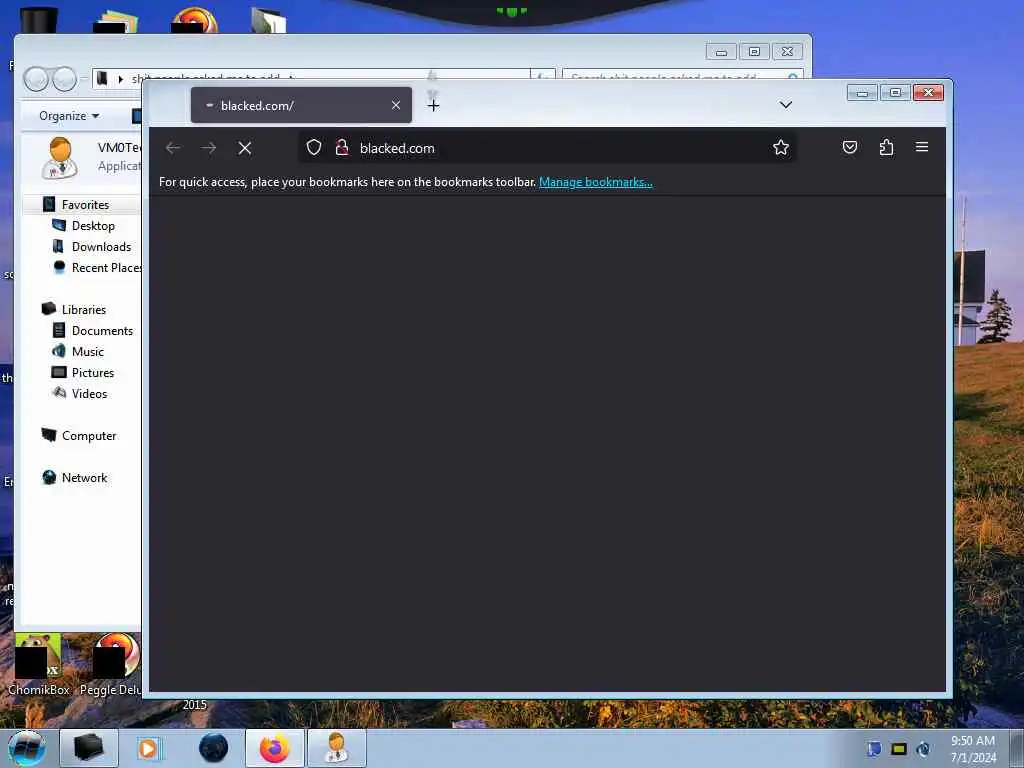Expand the List all tabs chevron
The height and width of the screenshot is (768, 1024).
pyautogui.click(x=786, y=104)
